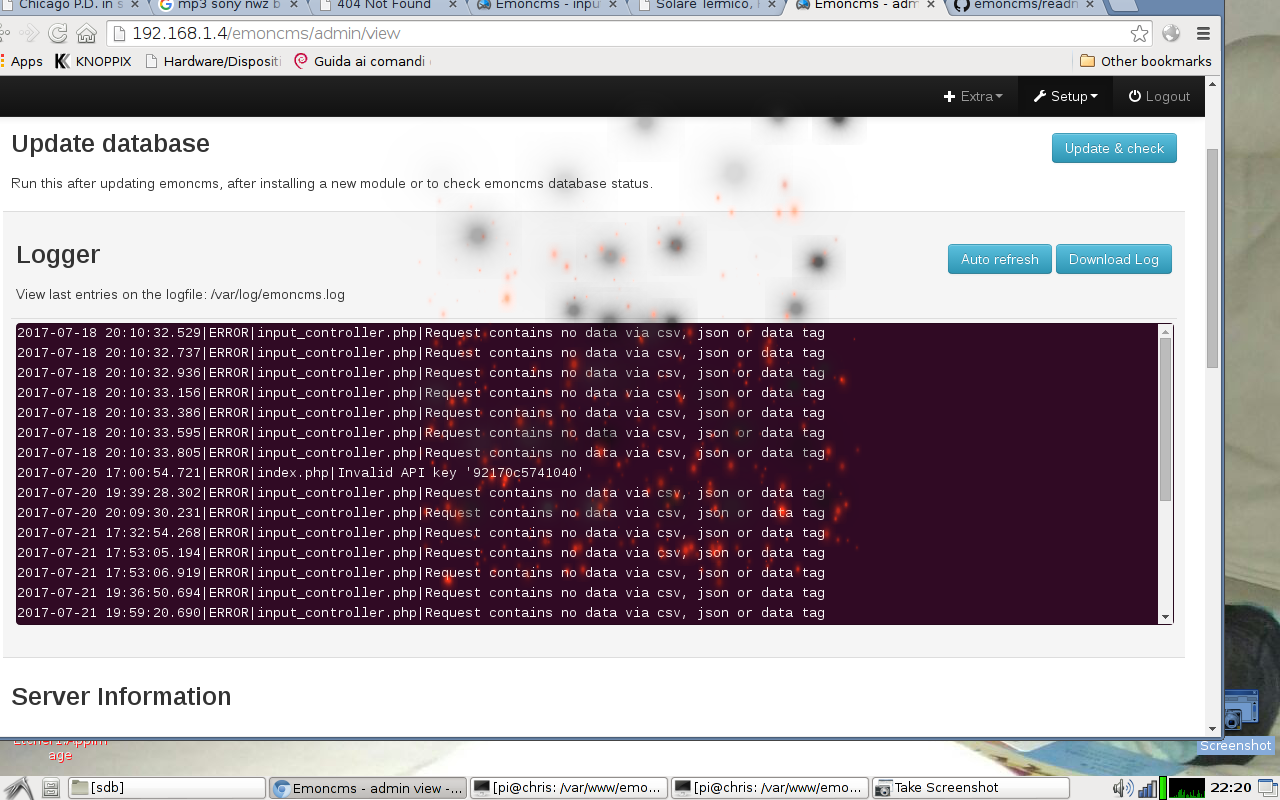Open the Screenshot desktop icon

(x=1235, y=720)
